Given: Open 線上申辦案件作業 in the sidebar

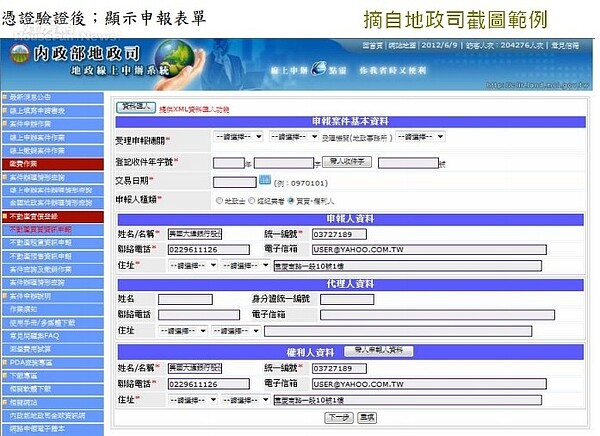Looking at the screenshot, I should click(x=52, y=137).
